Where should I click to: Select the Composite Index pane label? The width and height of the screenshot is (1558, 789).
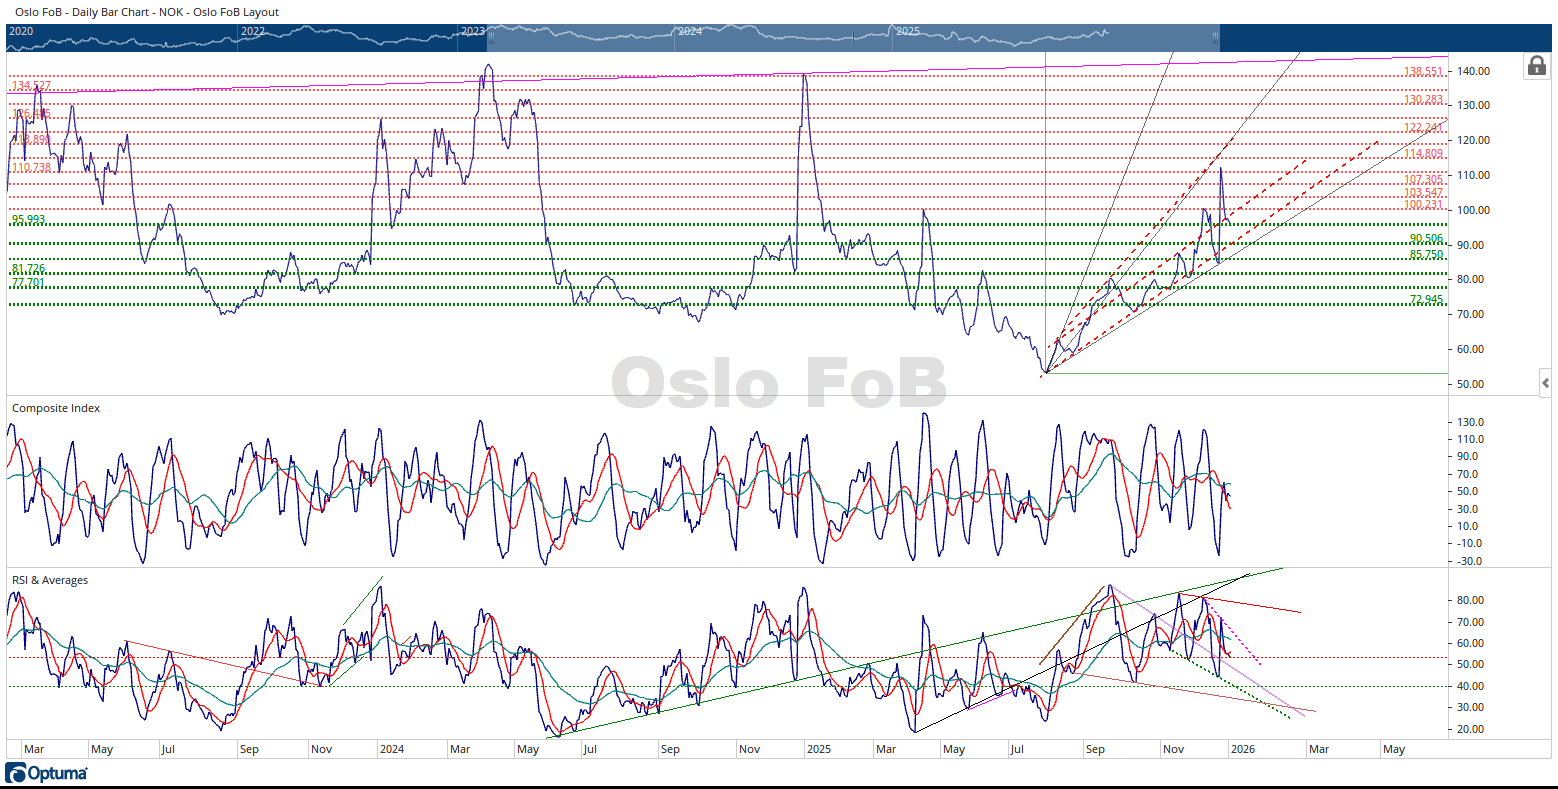click(56, 408)
